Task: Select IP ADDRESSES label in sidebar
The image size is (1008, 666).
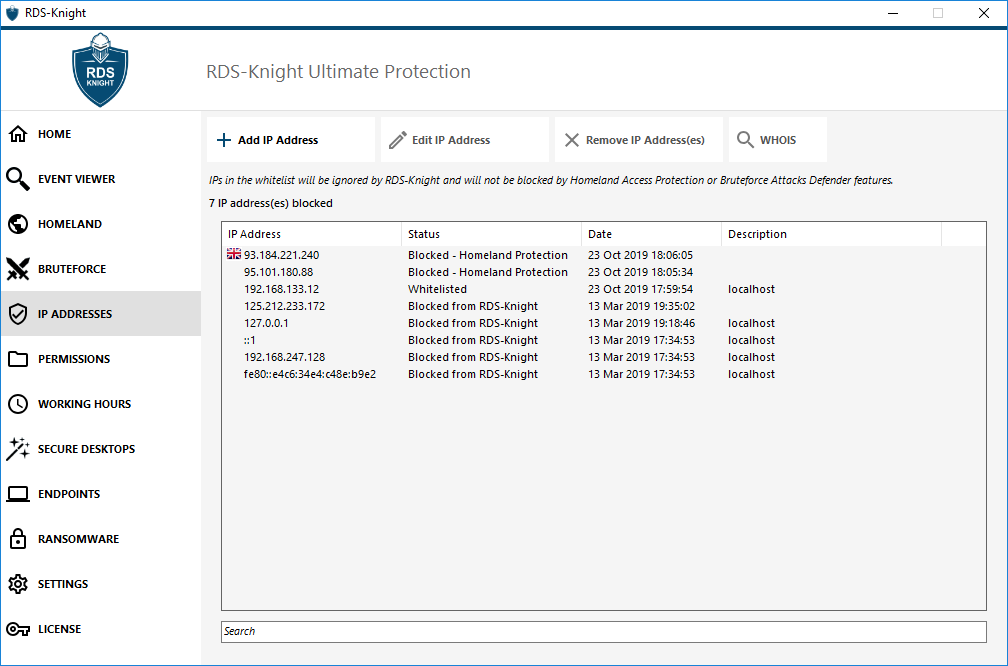Action: [75, 314]
